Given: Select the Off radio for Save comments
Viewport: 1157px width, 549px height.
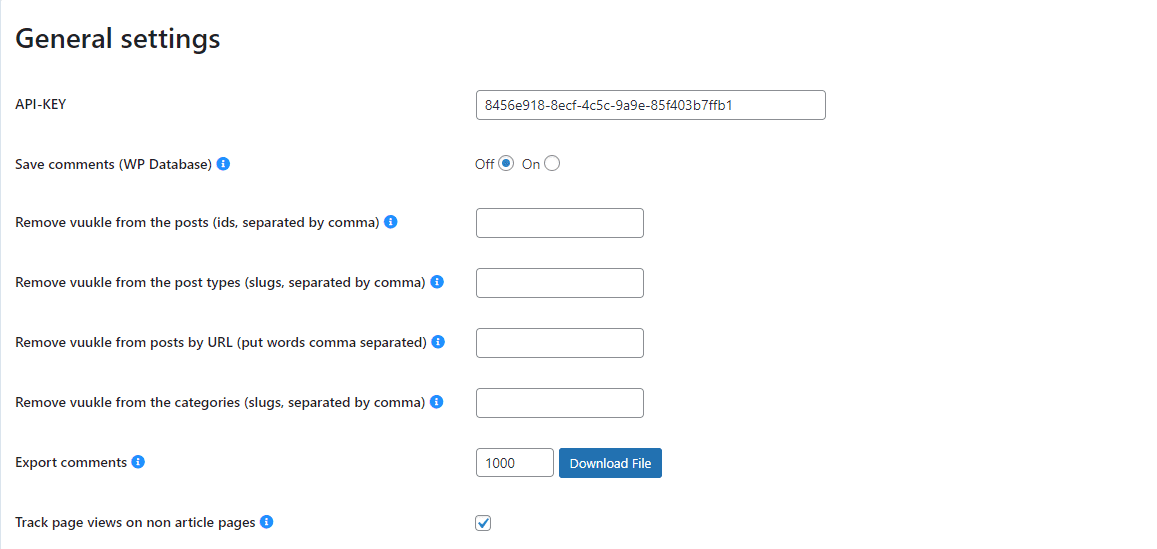Looking at the screenshot, I should click(x=505, y=164).
